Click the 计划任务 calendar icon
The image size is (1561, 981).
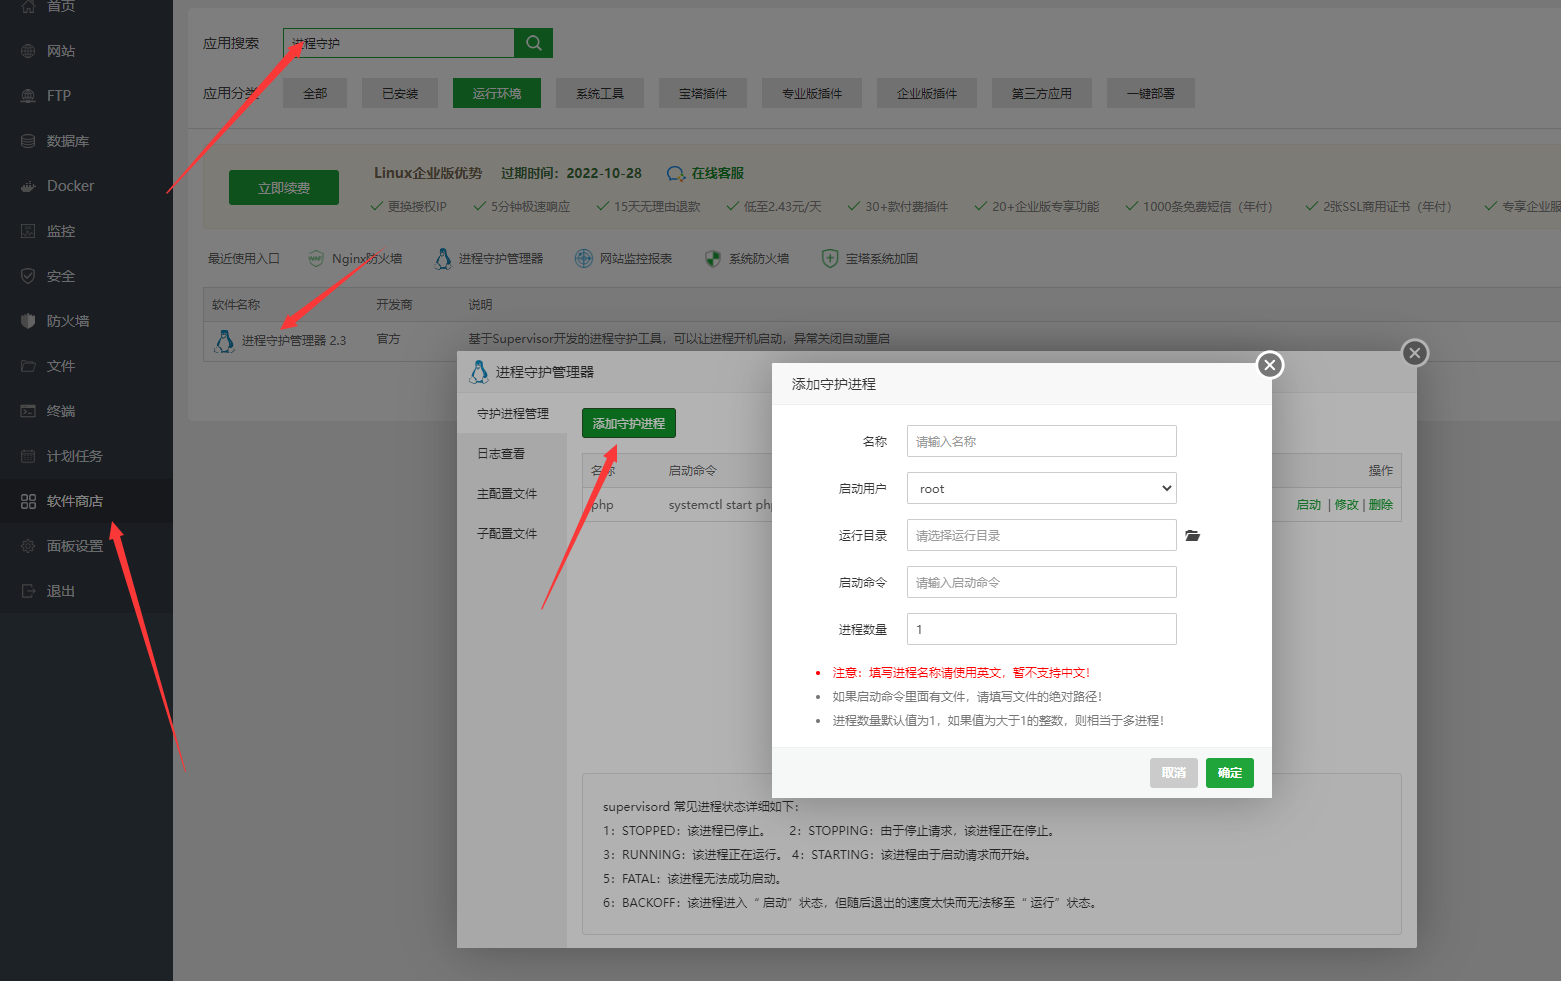[x=28, y=456]
